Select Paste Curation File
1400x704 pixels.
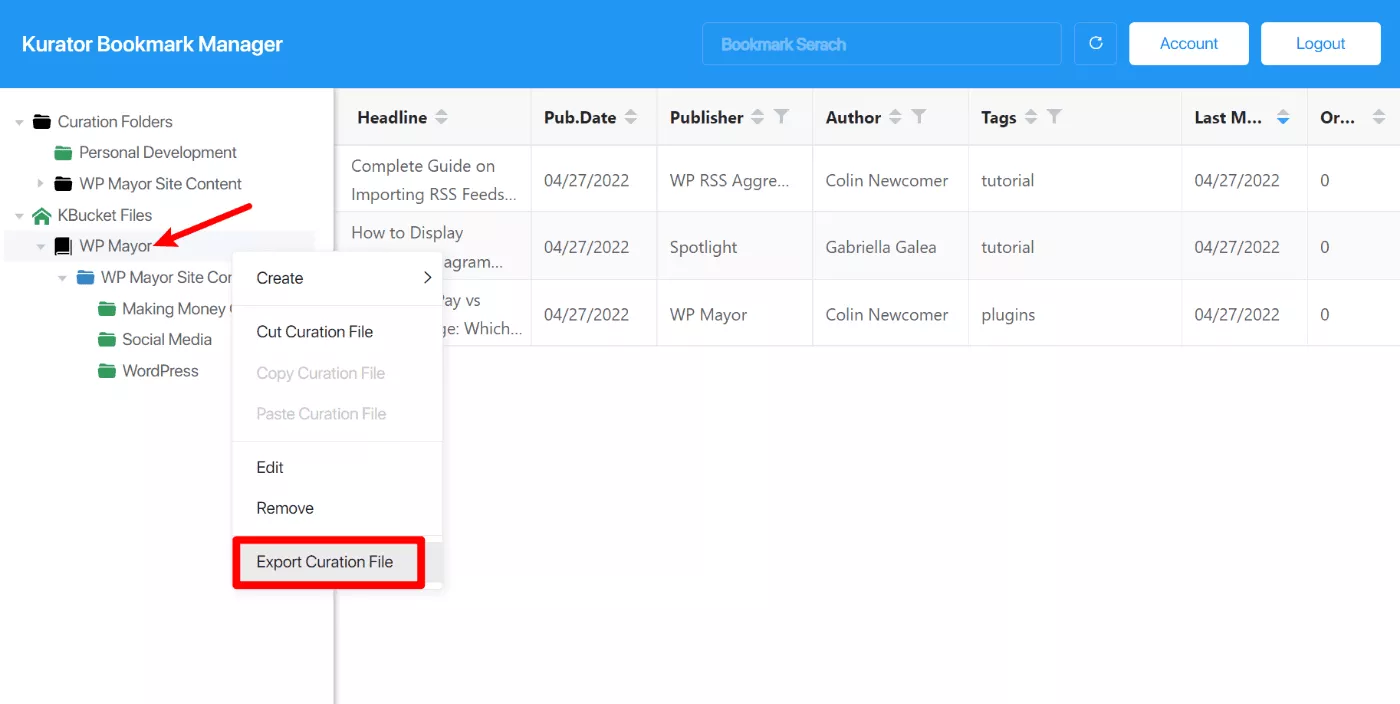pyautogui.click(x=337, y=414)
